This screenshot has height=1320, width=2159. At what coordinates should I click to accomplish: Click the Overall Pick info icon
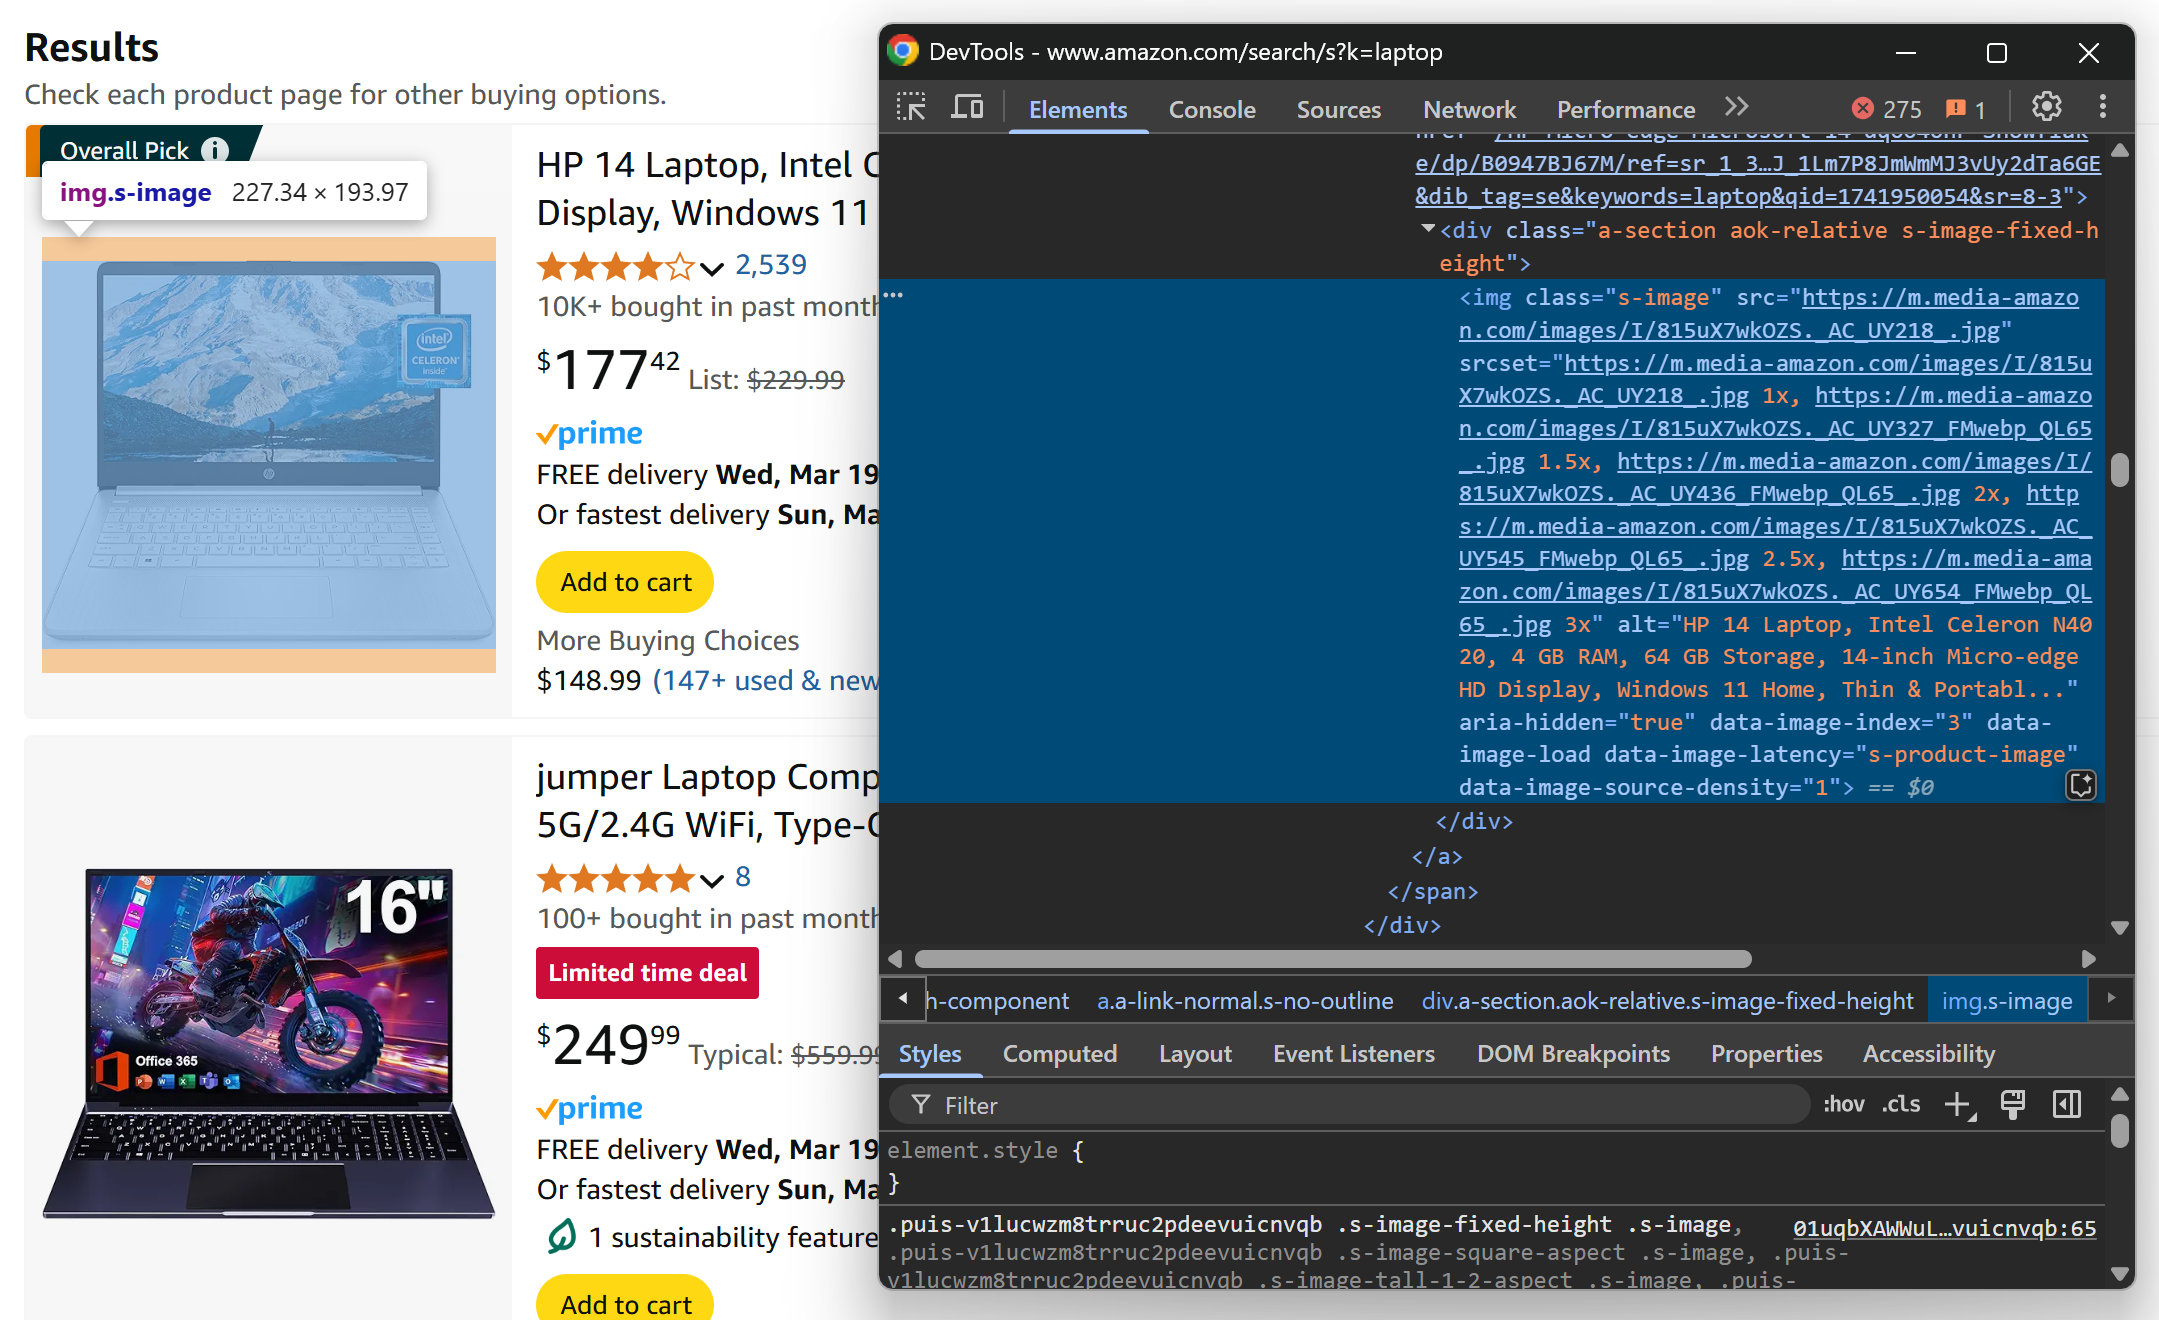click(x=215, y=150)
